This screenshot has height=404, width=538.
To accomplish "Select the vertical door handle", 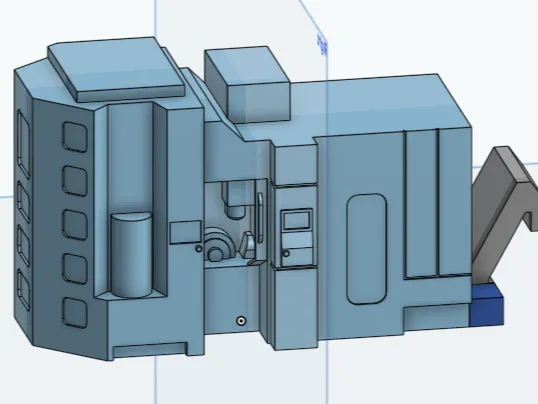I will [x=260, y=218].
